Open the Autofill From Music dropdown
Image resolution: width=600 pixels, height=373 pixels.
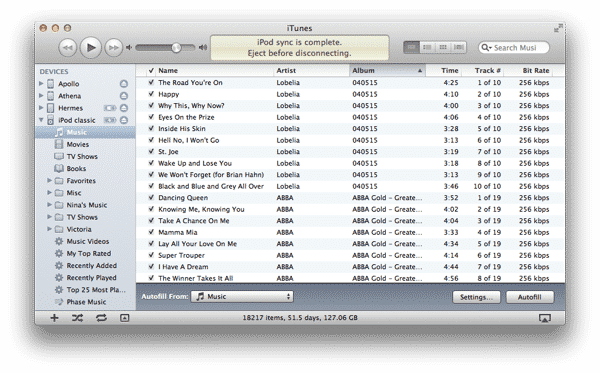point(242,296)
